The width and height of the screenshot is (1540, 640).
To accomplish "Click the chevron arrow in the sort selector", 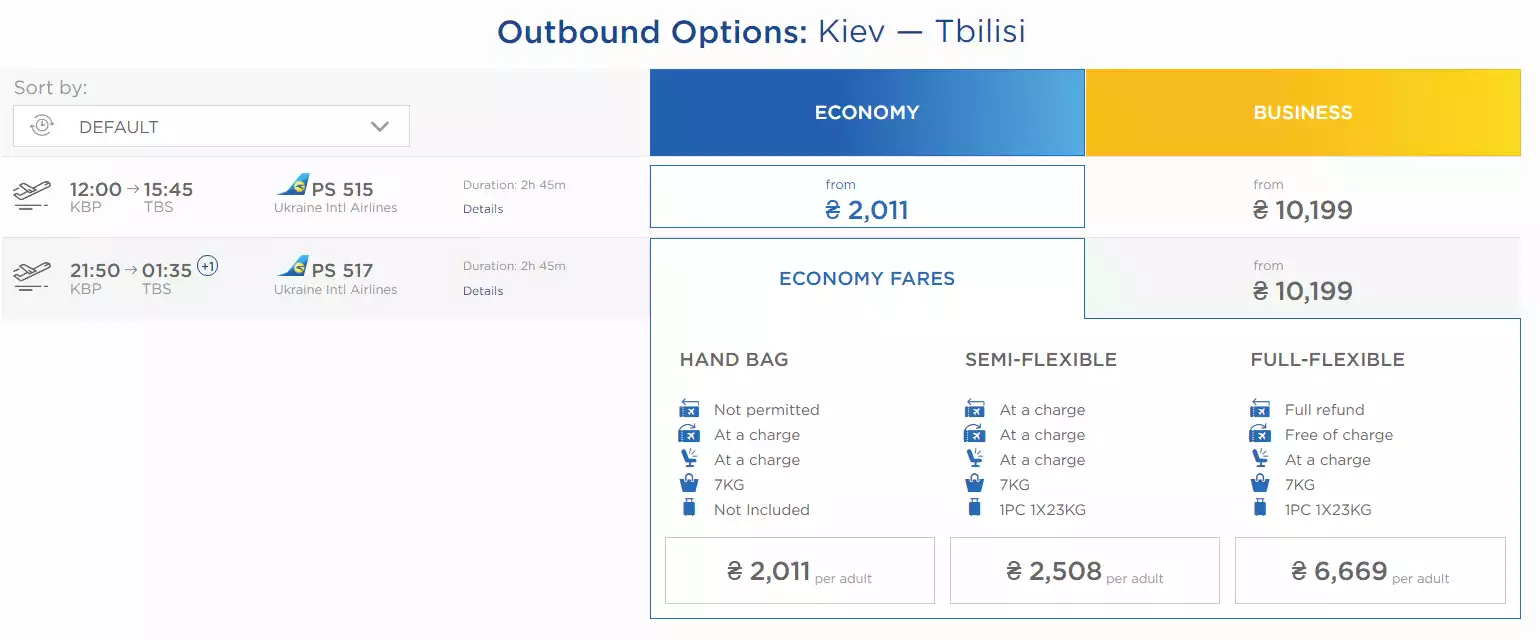I will click(379, 126).
